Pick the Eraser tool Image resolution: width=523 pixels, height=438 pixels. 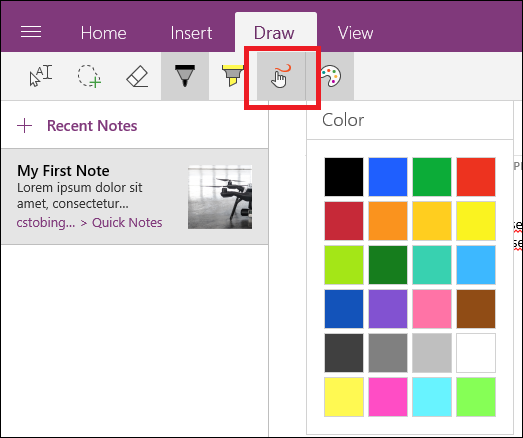tap(137, 76)
